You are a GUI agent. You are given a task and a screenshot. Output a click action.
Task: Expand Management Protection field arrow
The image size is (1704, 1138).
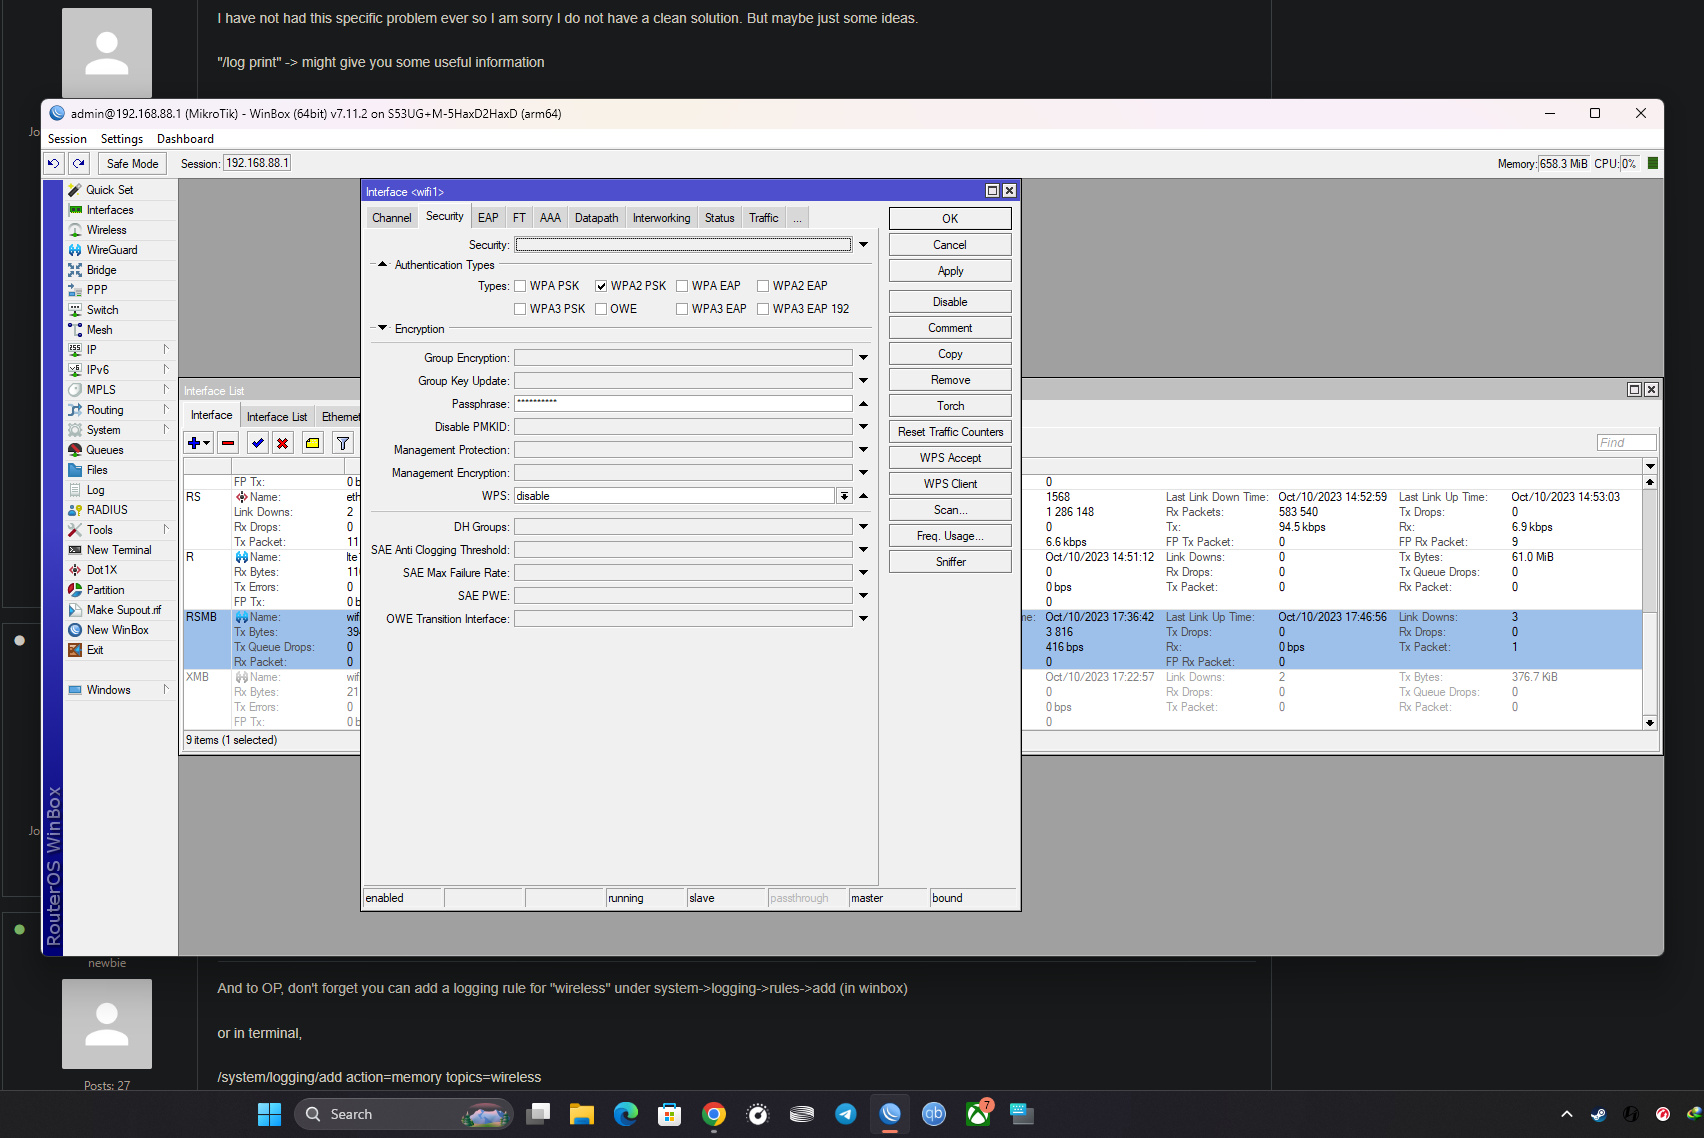[863, 450]
